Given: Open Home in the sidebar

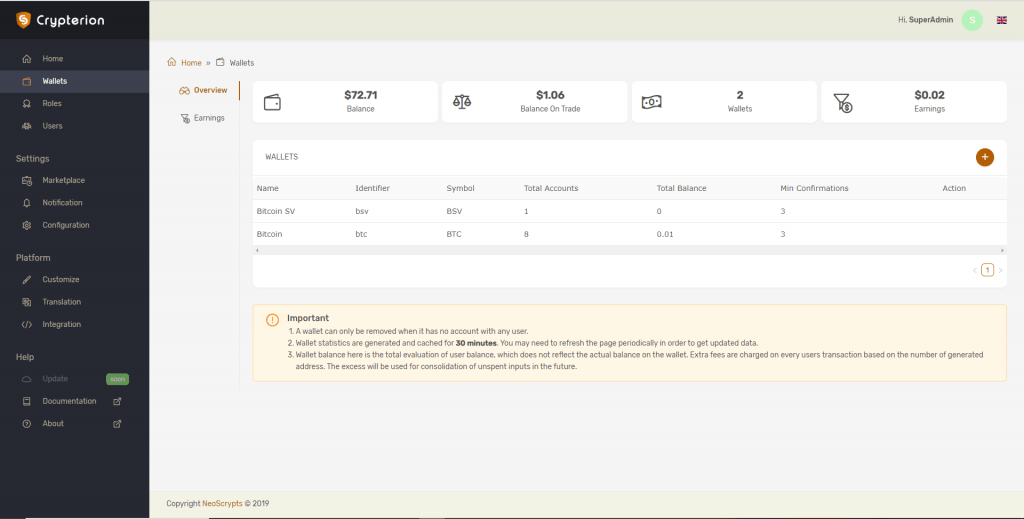Looking at the screenshot, I should 74,59.
